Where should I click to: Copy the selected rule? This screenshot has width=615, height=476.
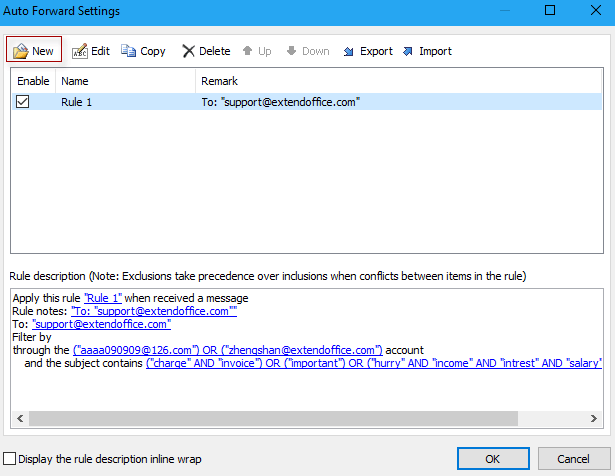(129, 51)
